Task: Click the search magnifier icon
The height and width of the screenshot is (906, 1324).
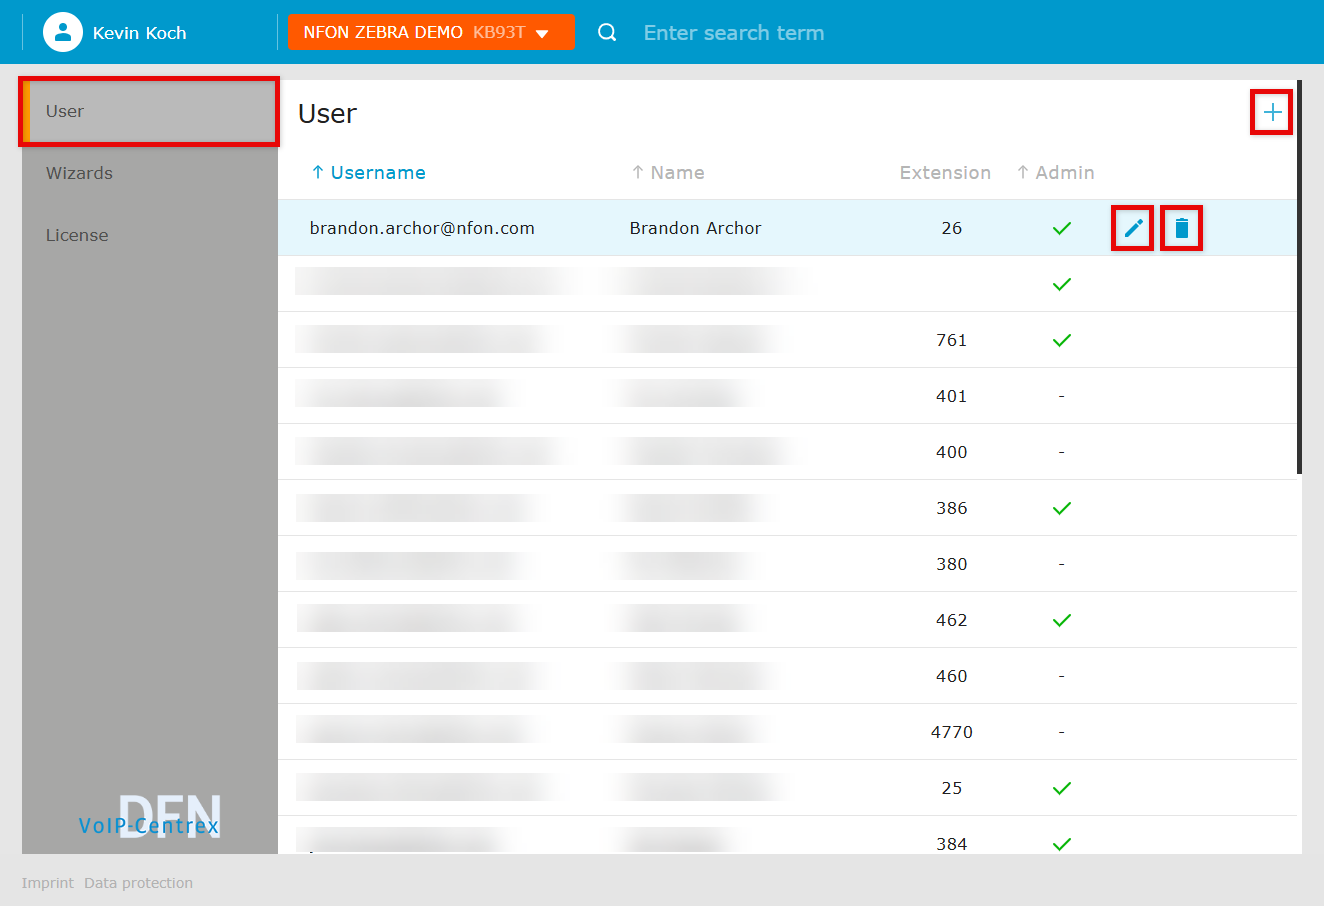Action: 607,33
